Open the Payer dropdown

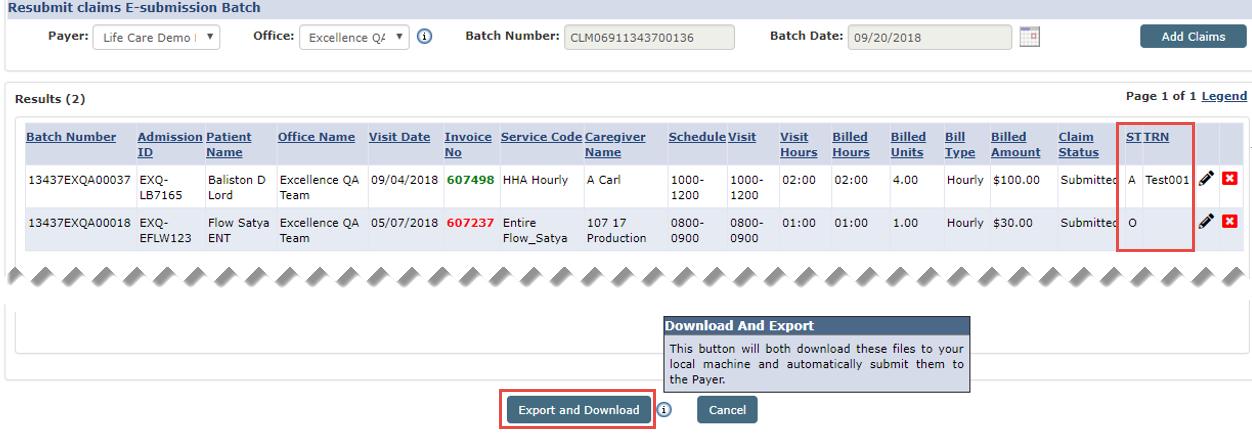(156, 37)
